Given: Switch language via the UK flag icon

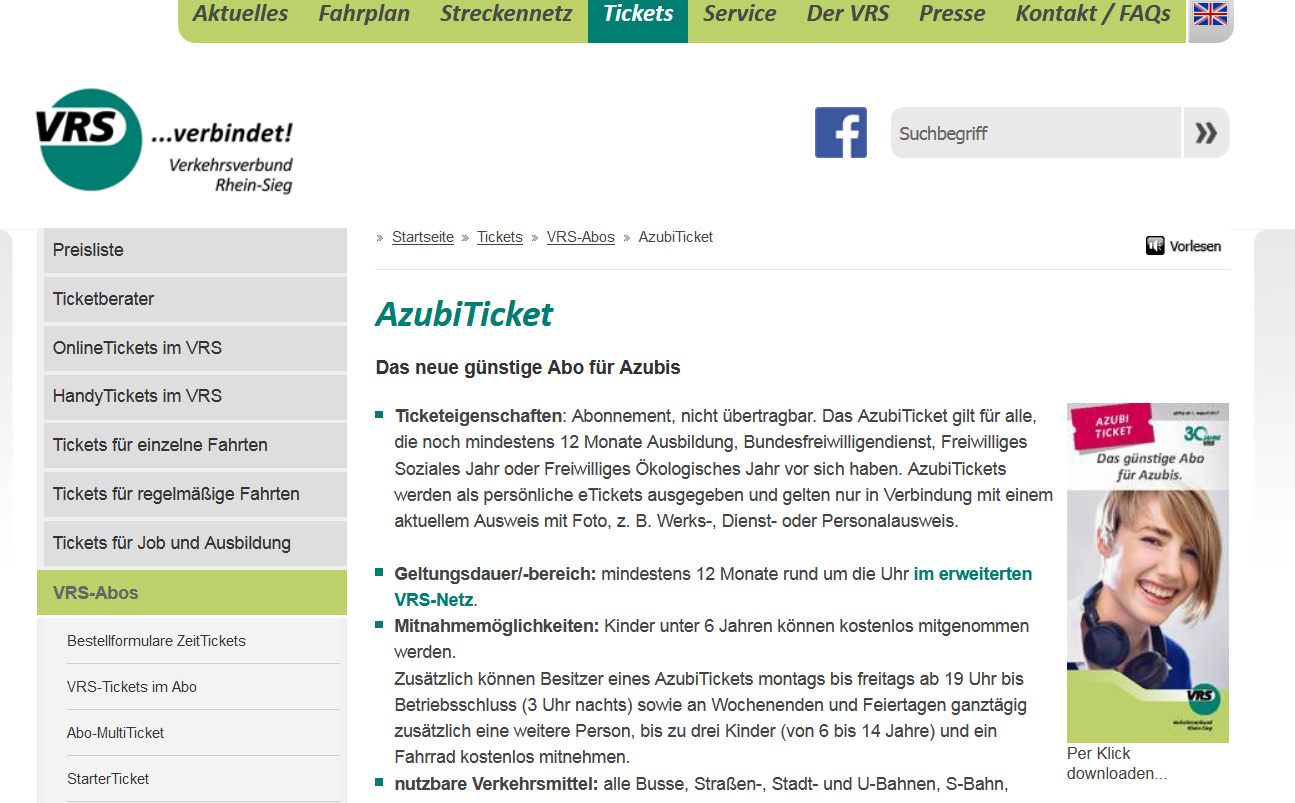Looking at the screenshot, I should pyautogui.click(x=1210, y=14).
